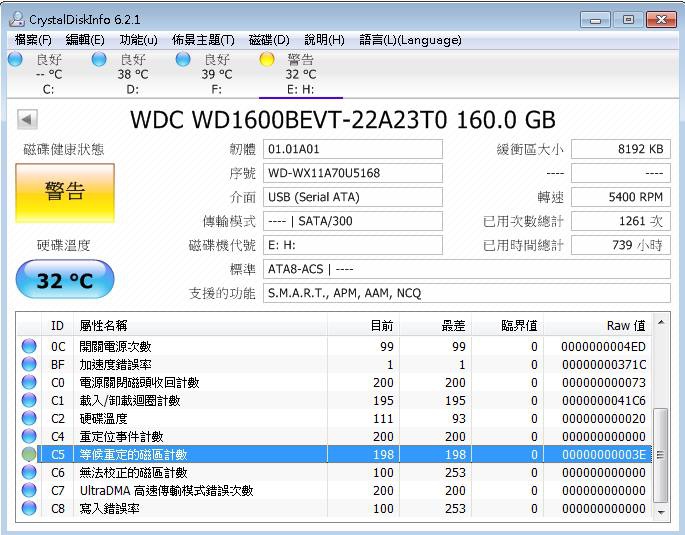The image size is (685, 535).
Task: Select row 加速度錯誤率
Action: click(334, 364)
